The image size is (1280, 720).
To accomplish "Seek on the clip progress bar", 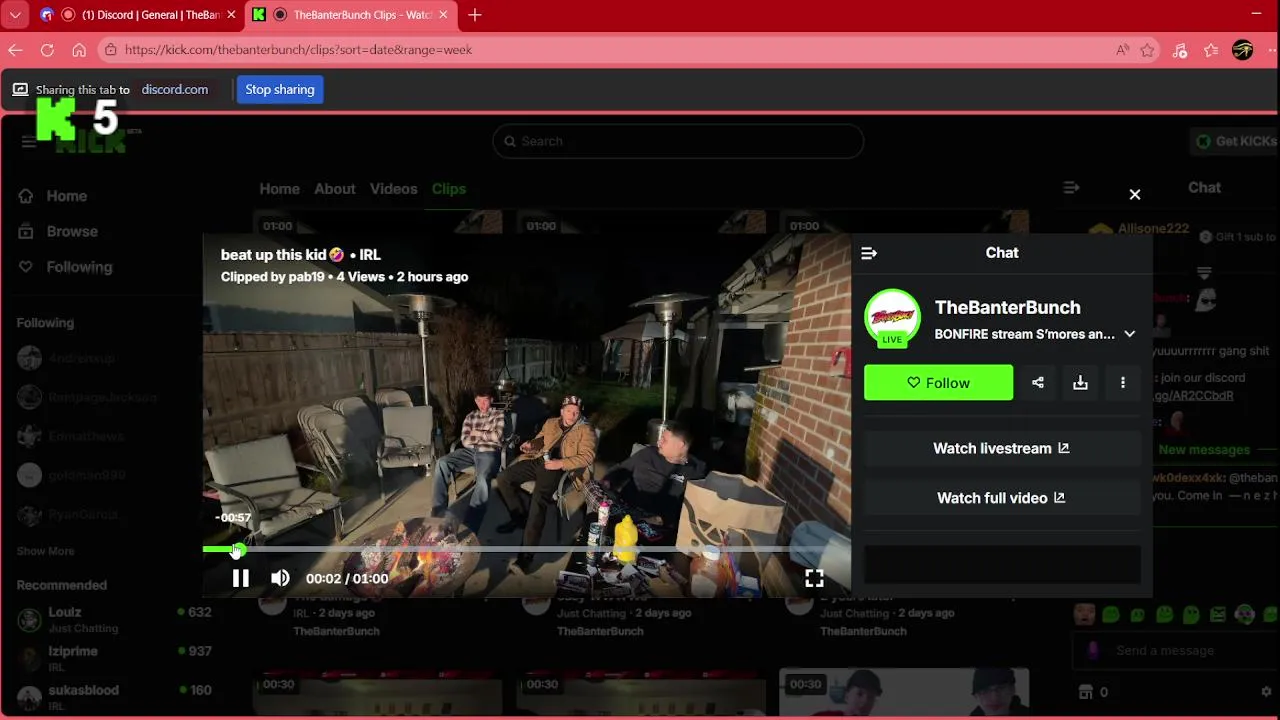I will click(x=526, y=549).
